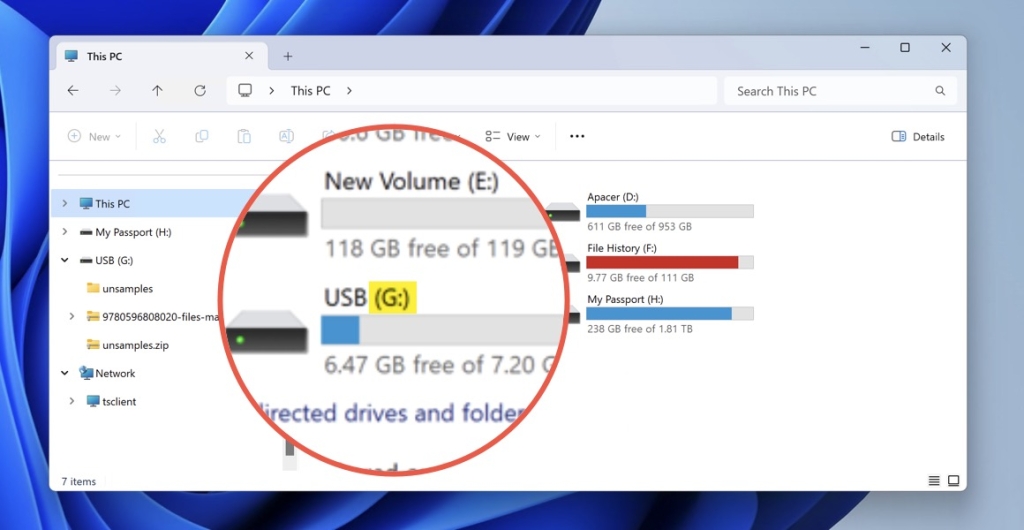Open the See more options menu
Image resolution: width=1024 pixels, height=530 pixels.
577,136
